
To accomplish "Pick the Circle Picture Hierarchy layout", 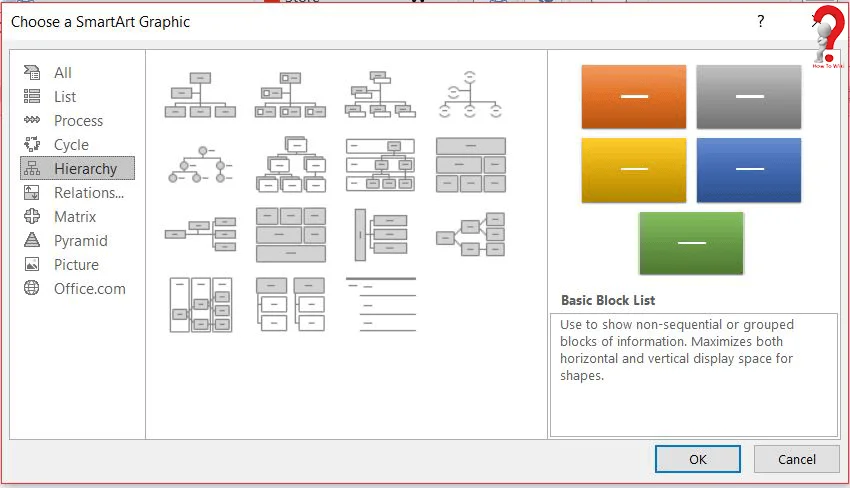I will click(201, 164).
